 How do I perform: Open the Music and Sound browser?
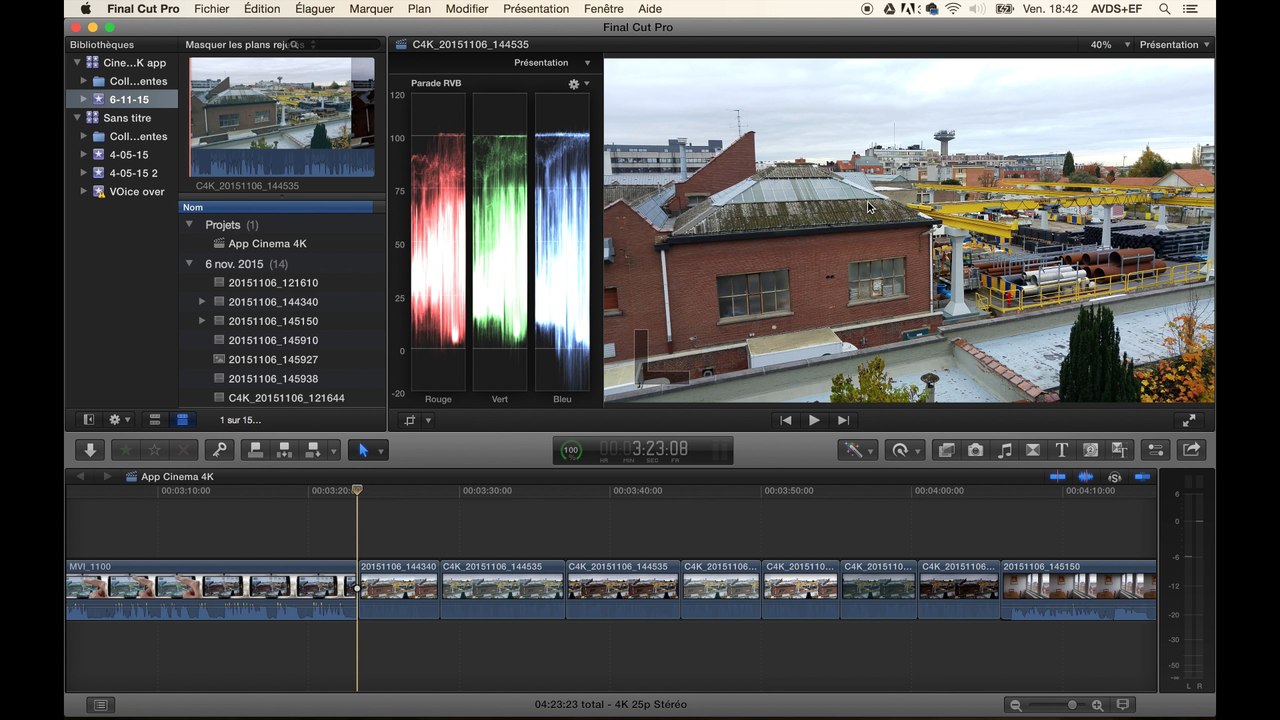point(1005,450)
